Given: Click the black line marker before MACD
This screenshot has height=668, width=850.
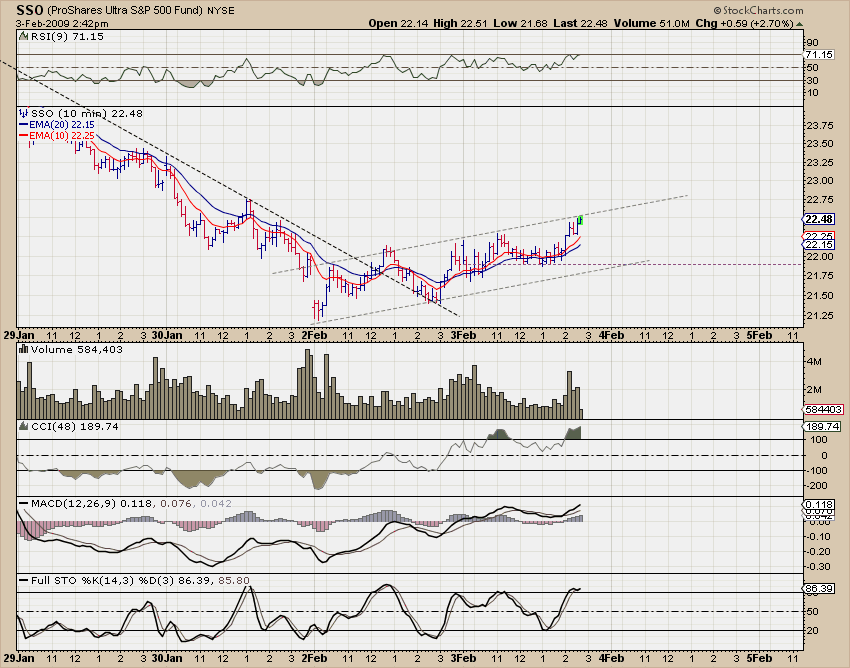Looking at the screenshot, I should click(23, 504).
